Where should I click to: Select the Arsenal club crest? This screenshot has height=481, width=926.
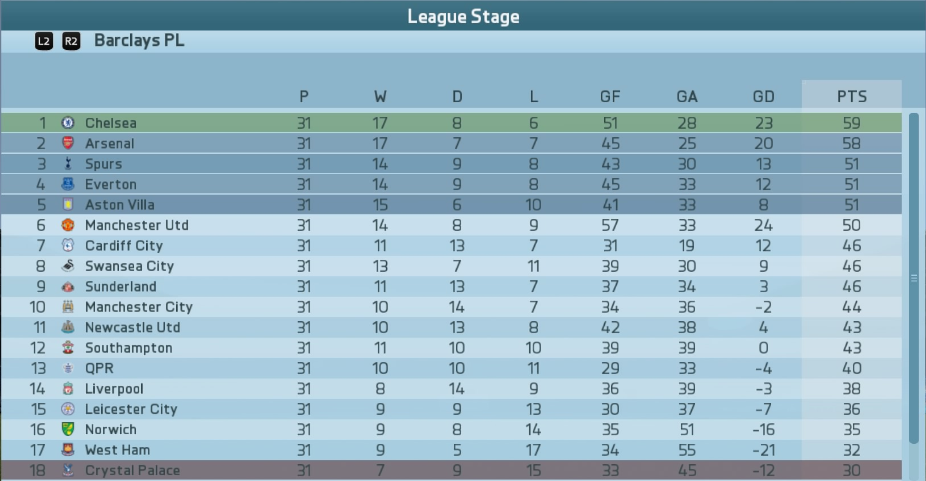tap(68, 143)
